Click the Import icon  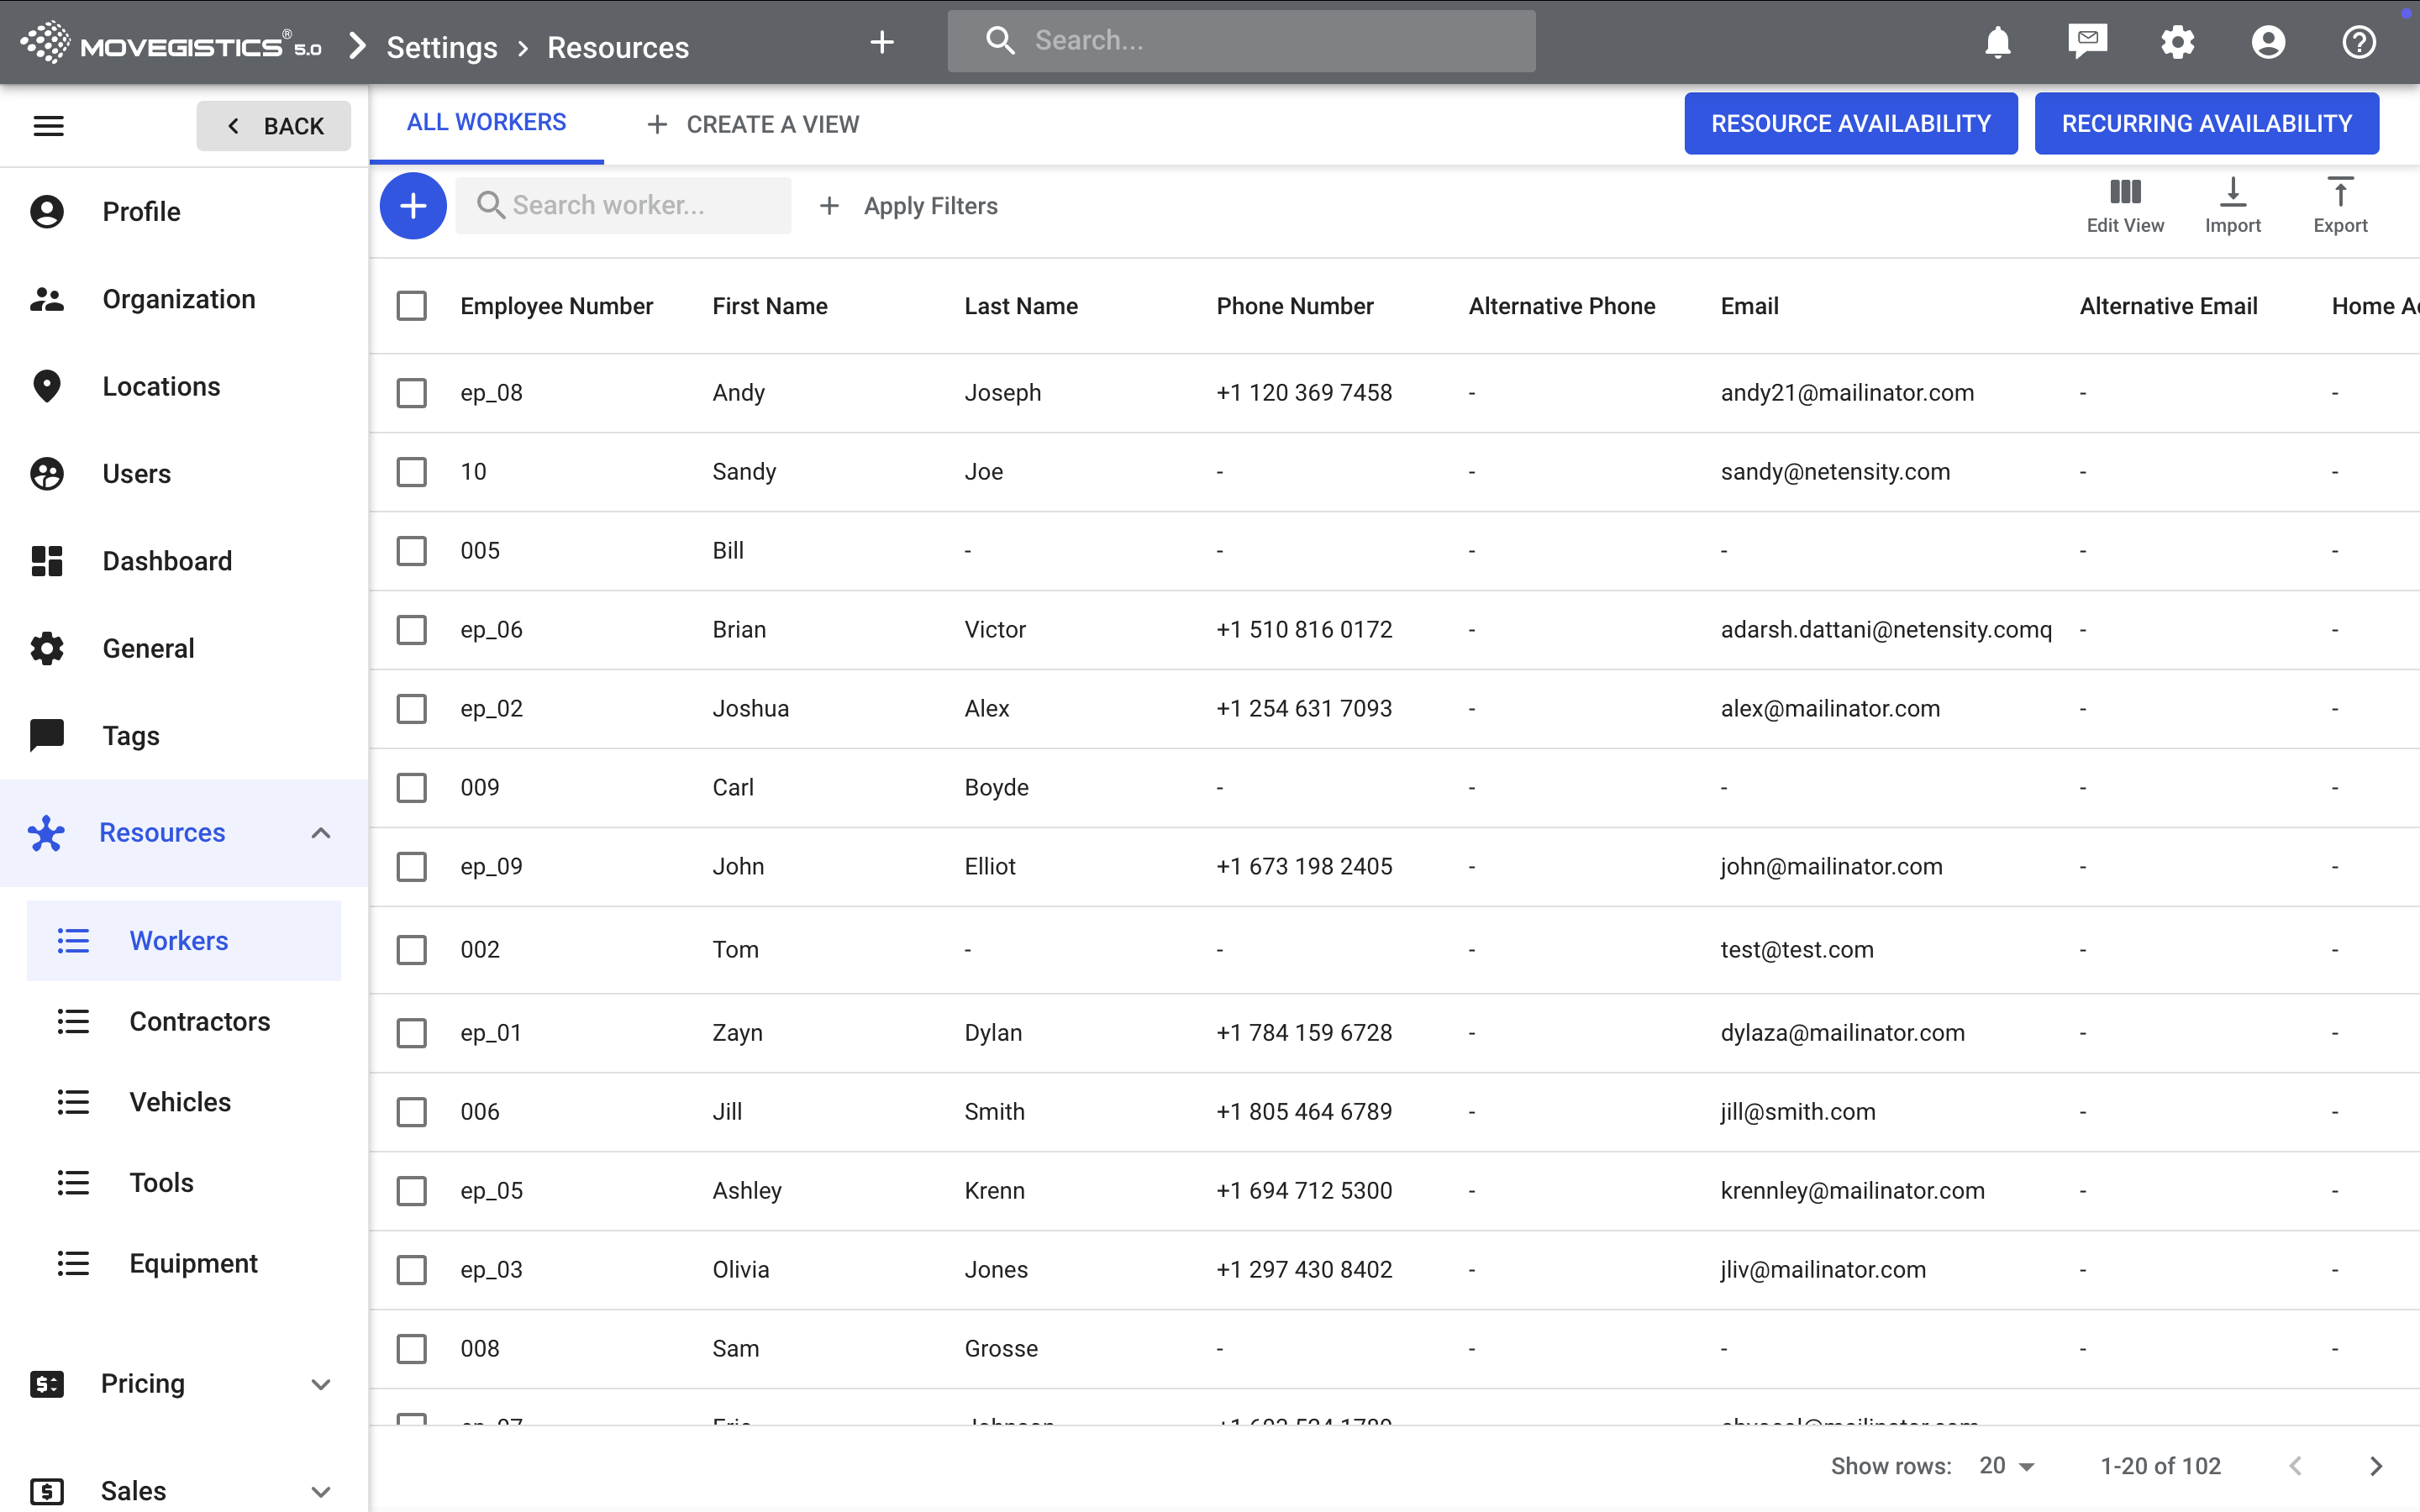2232,204
